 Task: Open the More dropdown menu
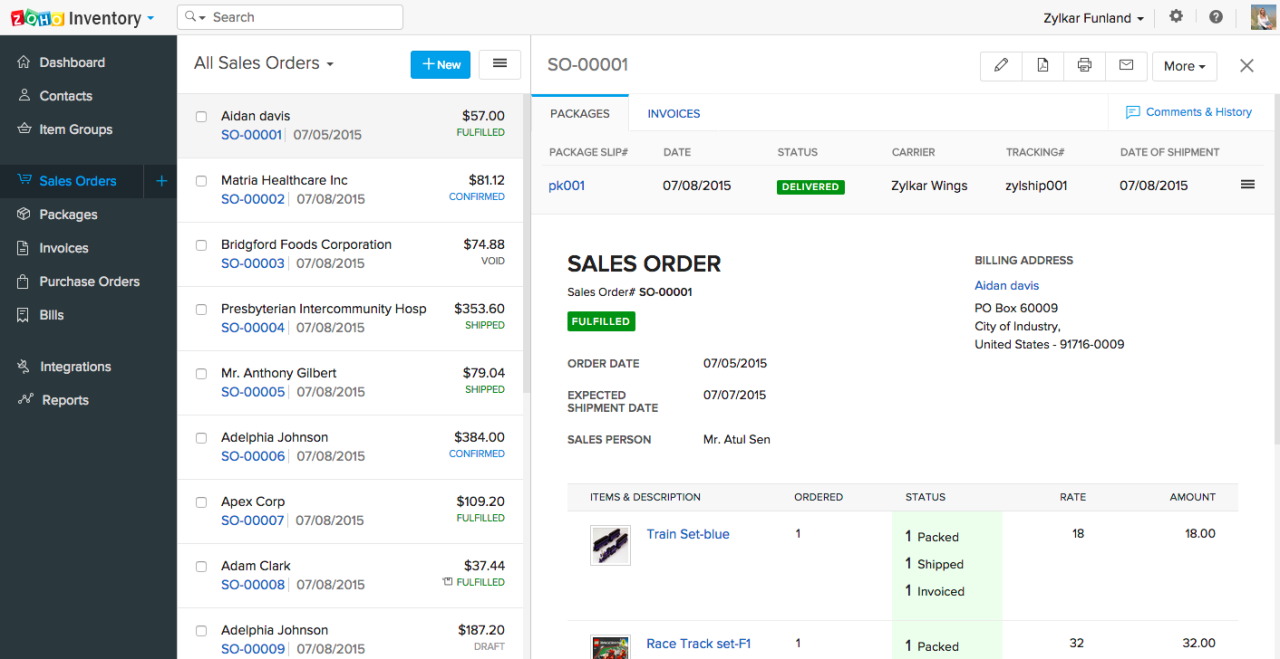pyautogui.click(x=1184, y=66)
